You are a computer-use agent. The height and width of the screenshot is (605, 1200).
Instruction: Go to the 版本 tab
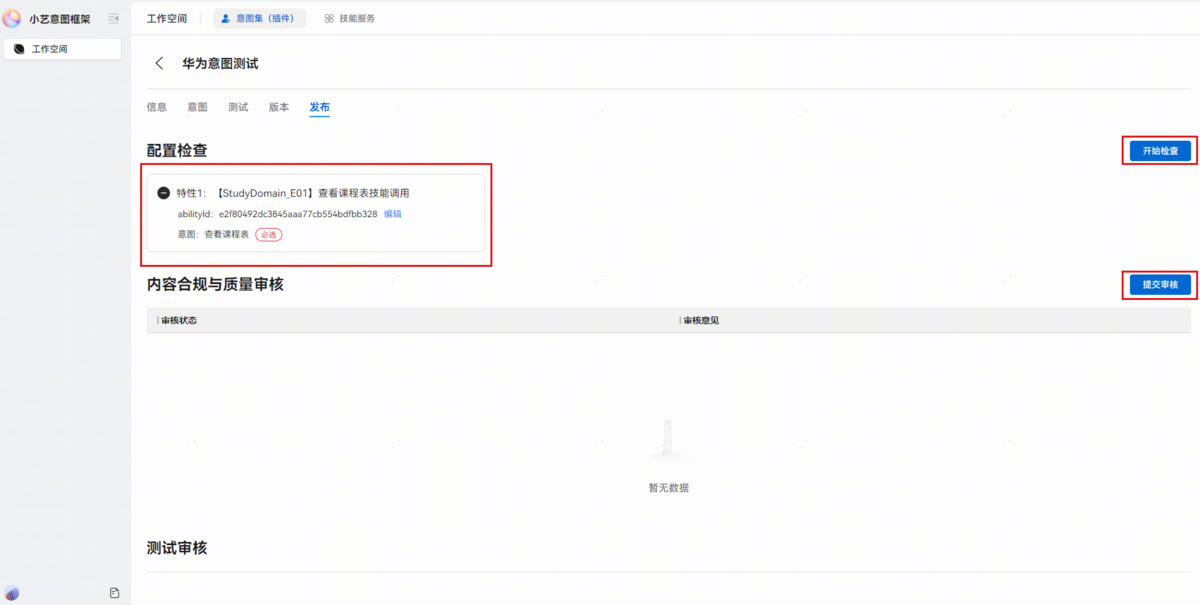pyautogui.click(x=279, y=107)
